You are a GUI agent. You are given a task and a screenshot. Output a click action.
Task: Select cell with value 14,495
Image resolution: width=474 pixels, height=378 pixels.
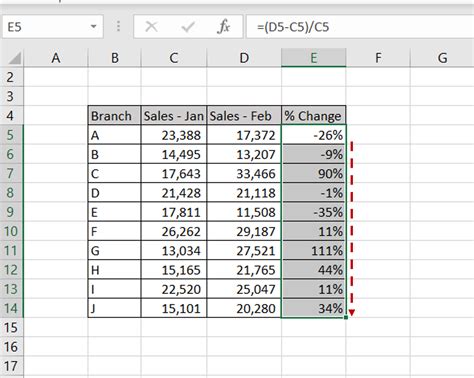click(x=174, y=154)
